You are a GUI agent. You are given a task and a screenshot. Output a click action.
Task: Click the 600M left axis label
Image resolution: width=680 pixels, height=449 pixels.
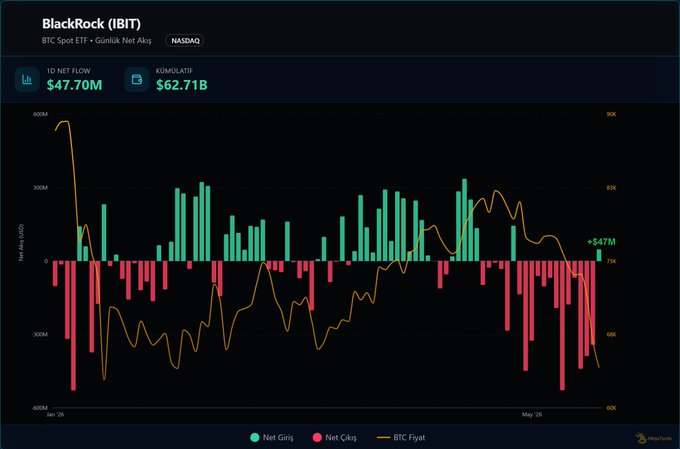tap(40, 114)
